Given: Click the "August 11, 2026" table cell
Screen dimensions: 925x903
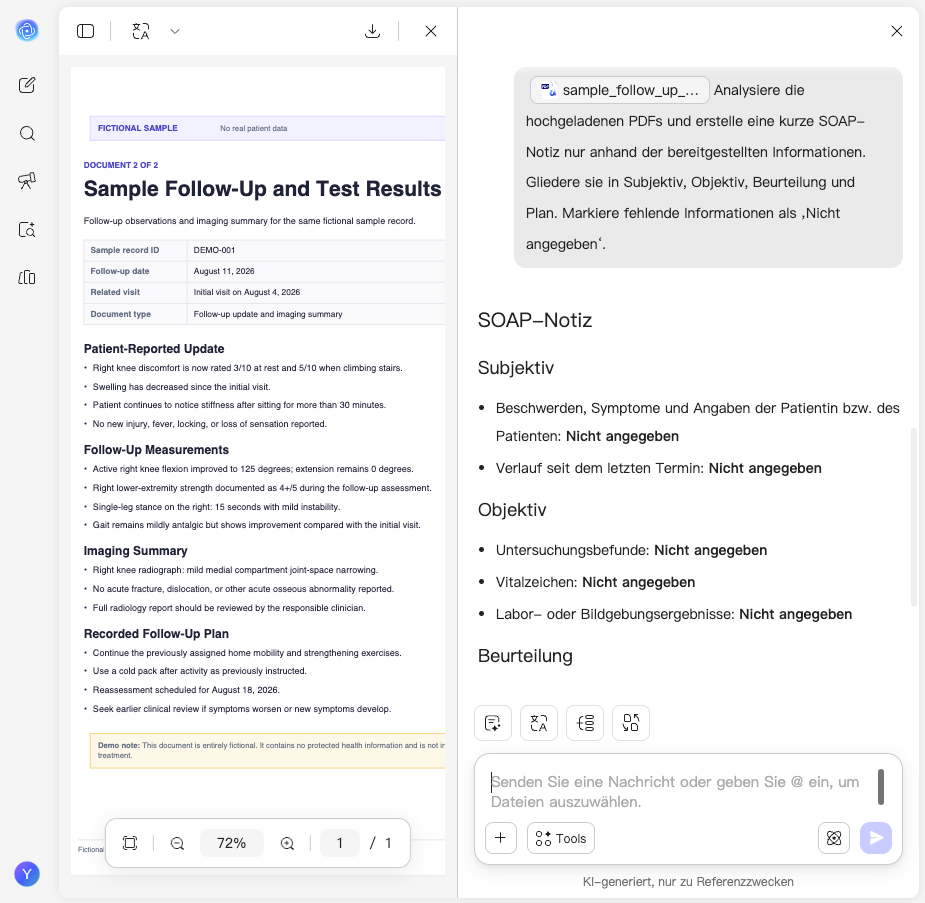Looking at the screenshot, I should [x=224, y=271].
